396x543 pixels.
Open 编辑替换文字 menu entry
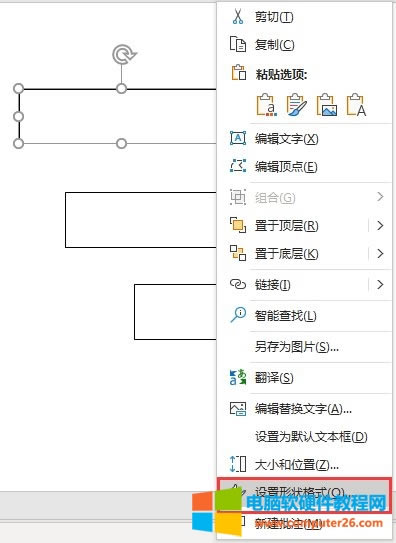(305, 409)
